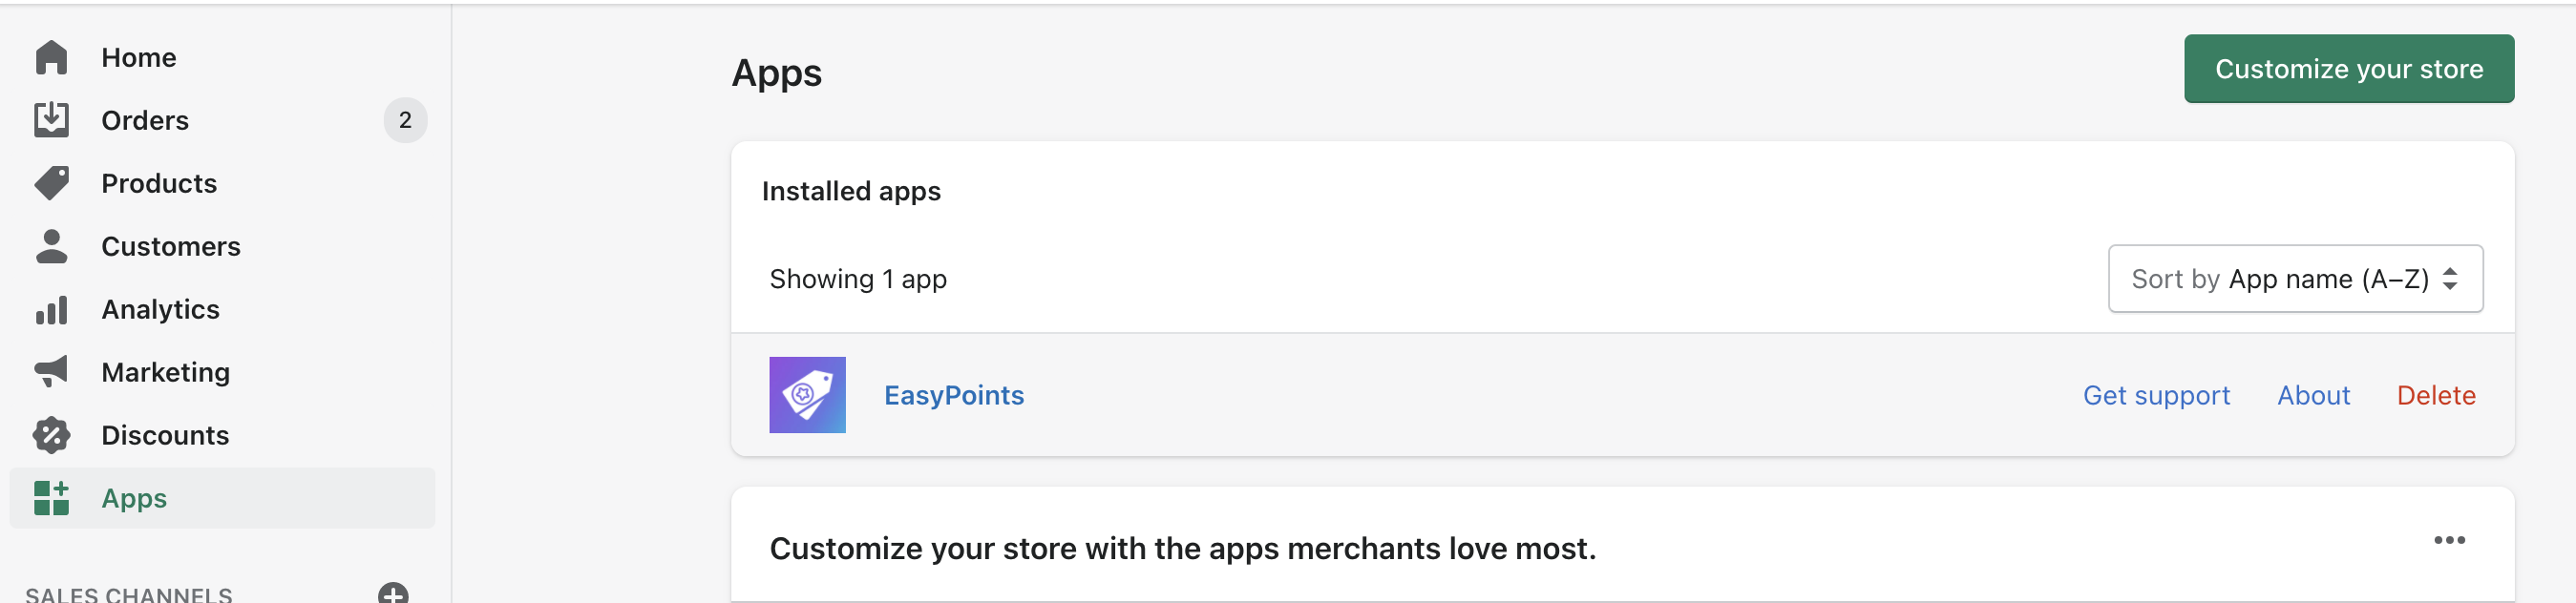2576x603 pixels.
Task: Click the Home house icon
Action: pos(51,58)
